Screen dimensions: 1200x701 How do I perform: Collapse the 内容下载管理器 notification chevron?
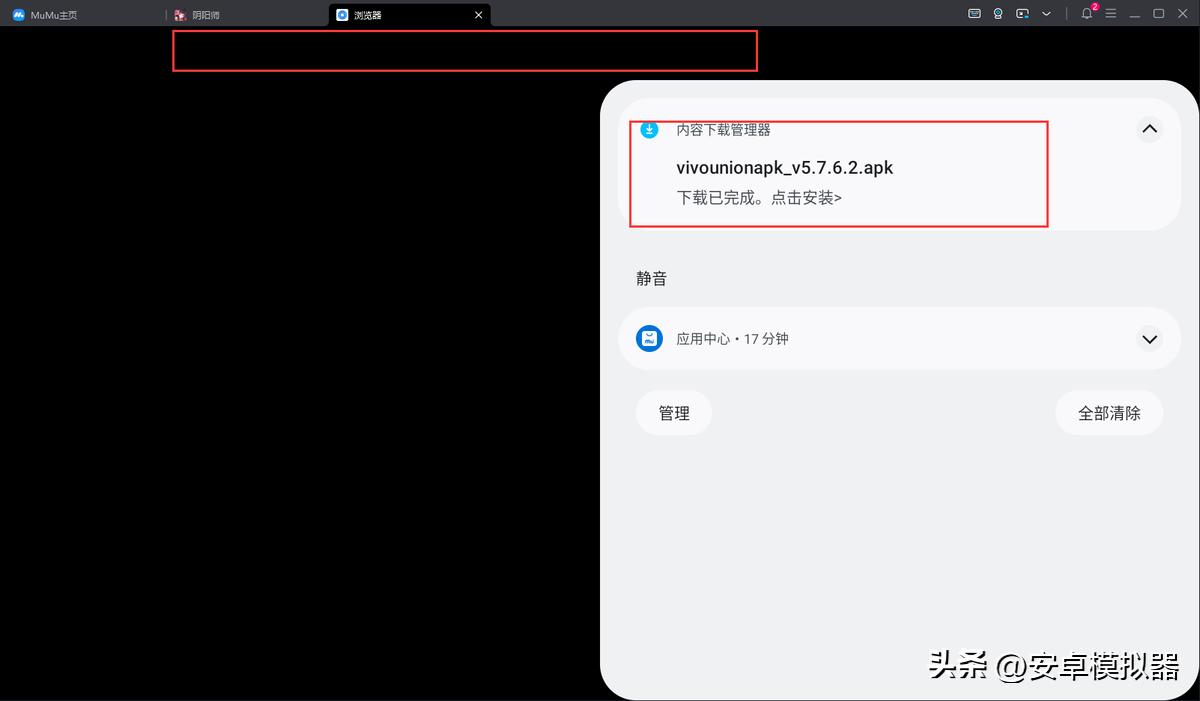1149,129
